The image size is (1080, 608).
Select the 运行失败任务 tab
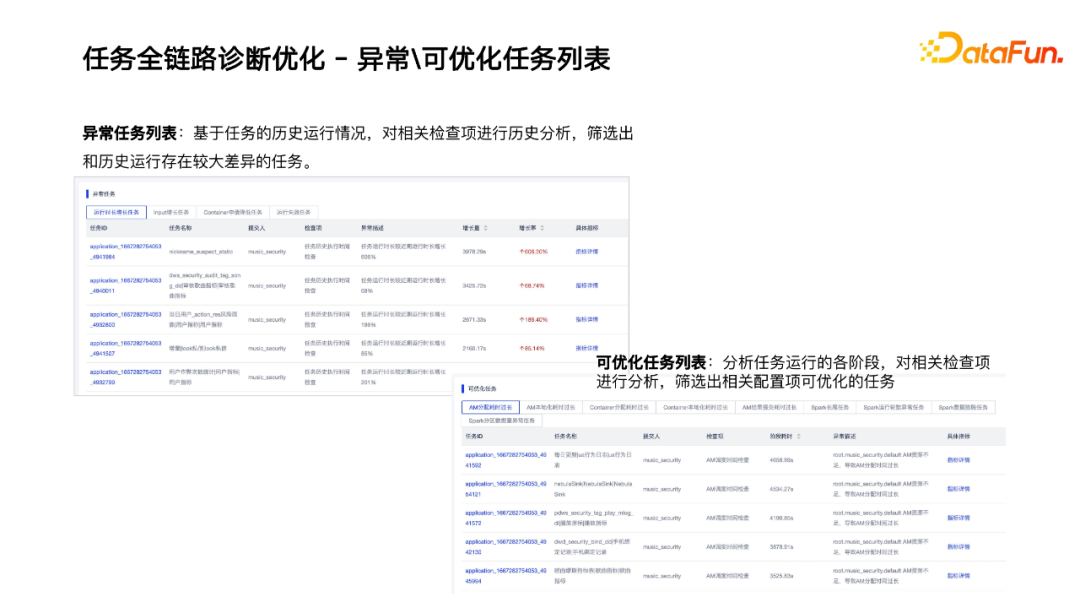pyautogui.click(x=293, y=212)
